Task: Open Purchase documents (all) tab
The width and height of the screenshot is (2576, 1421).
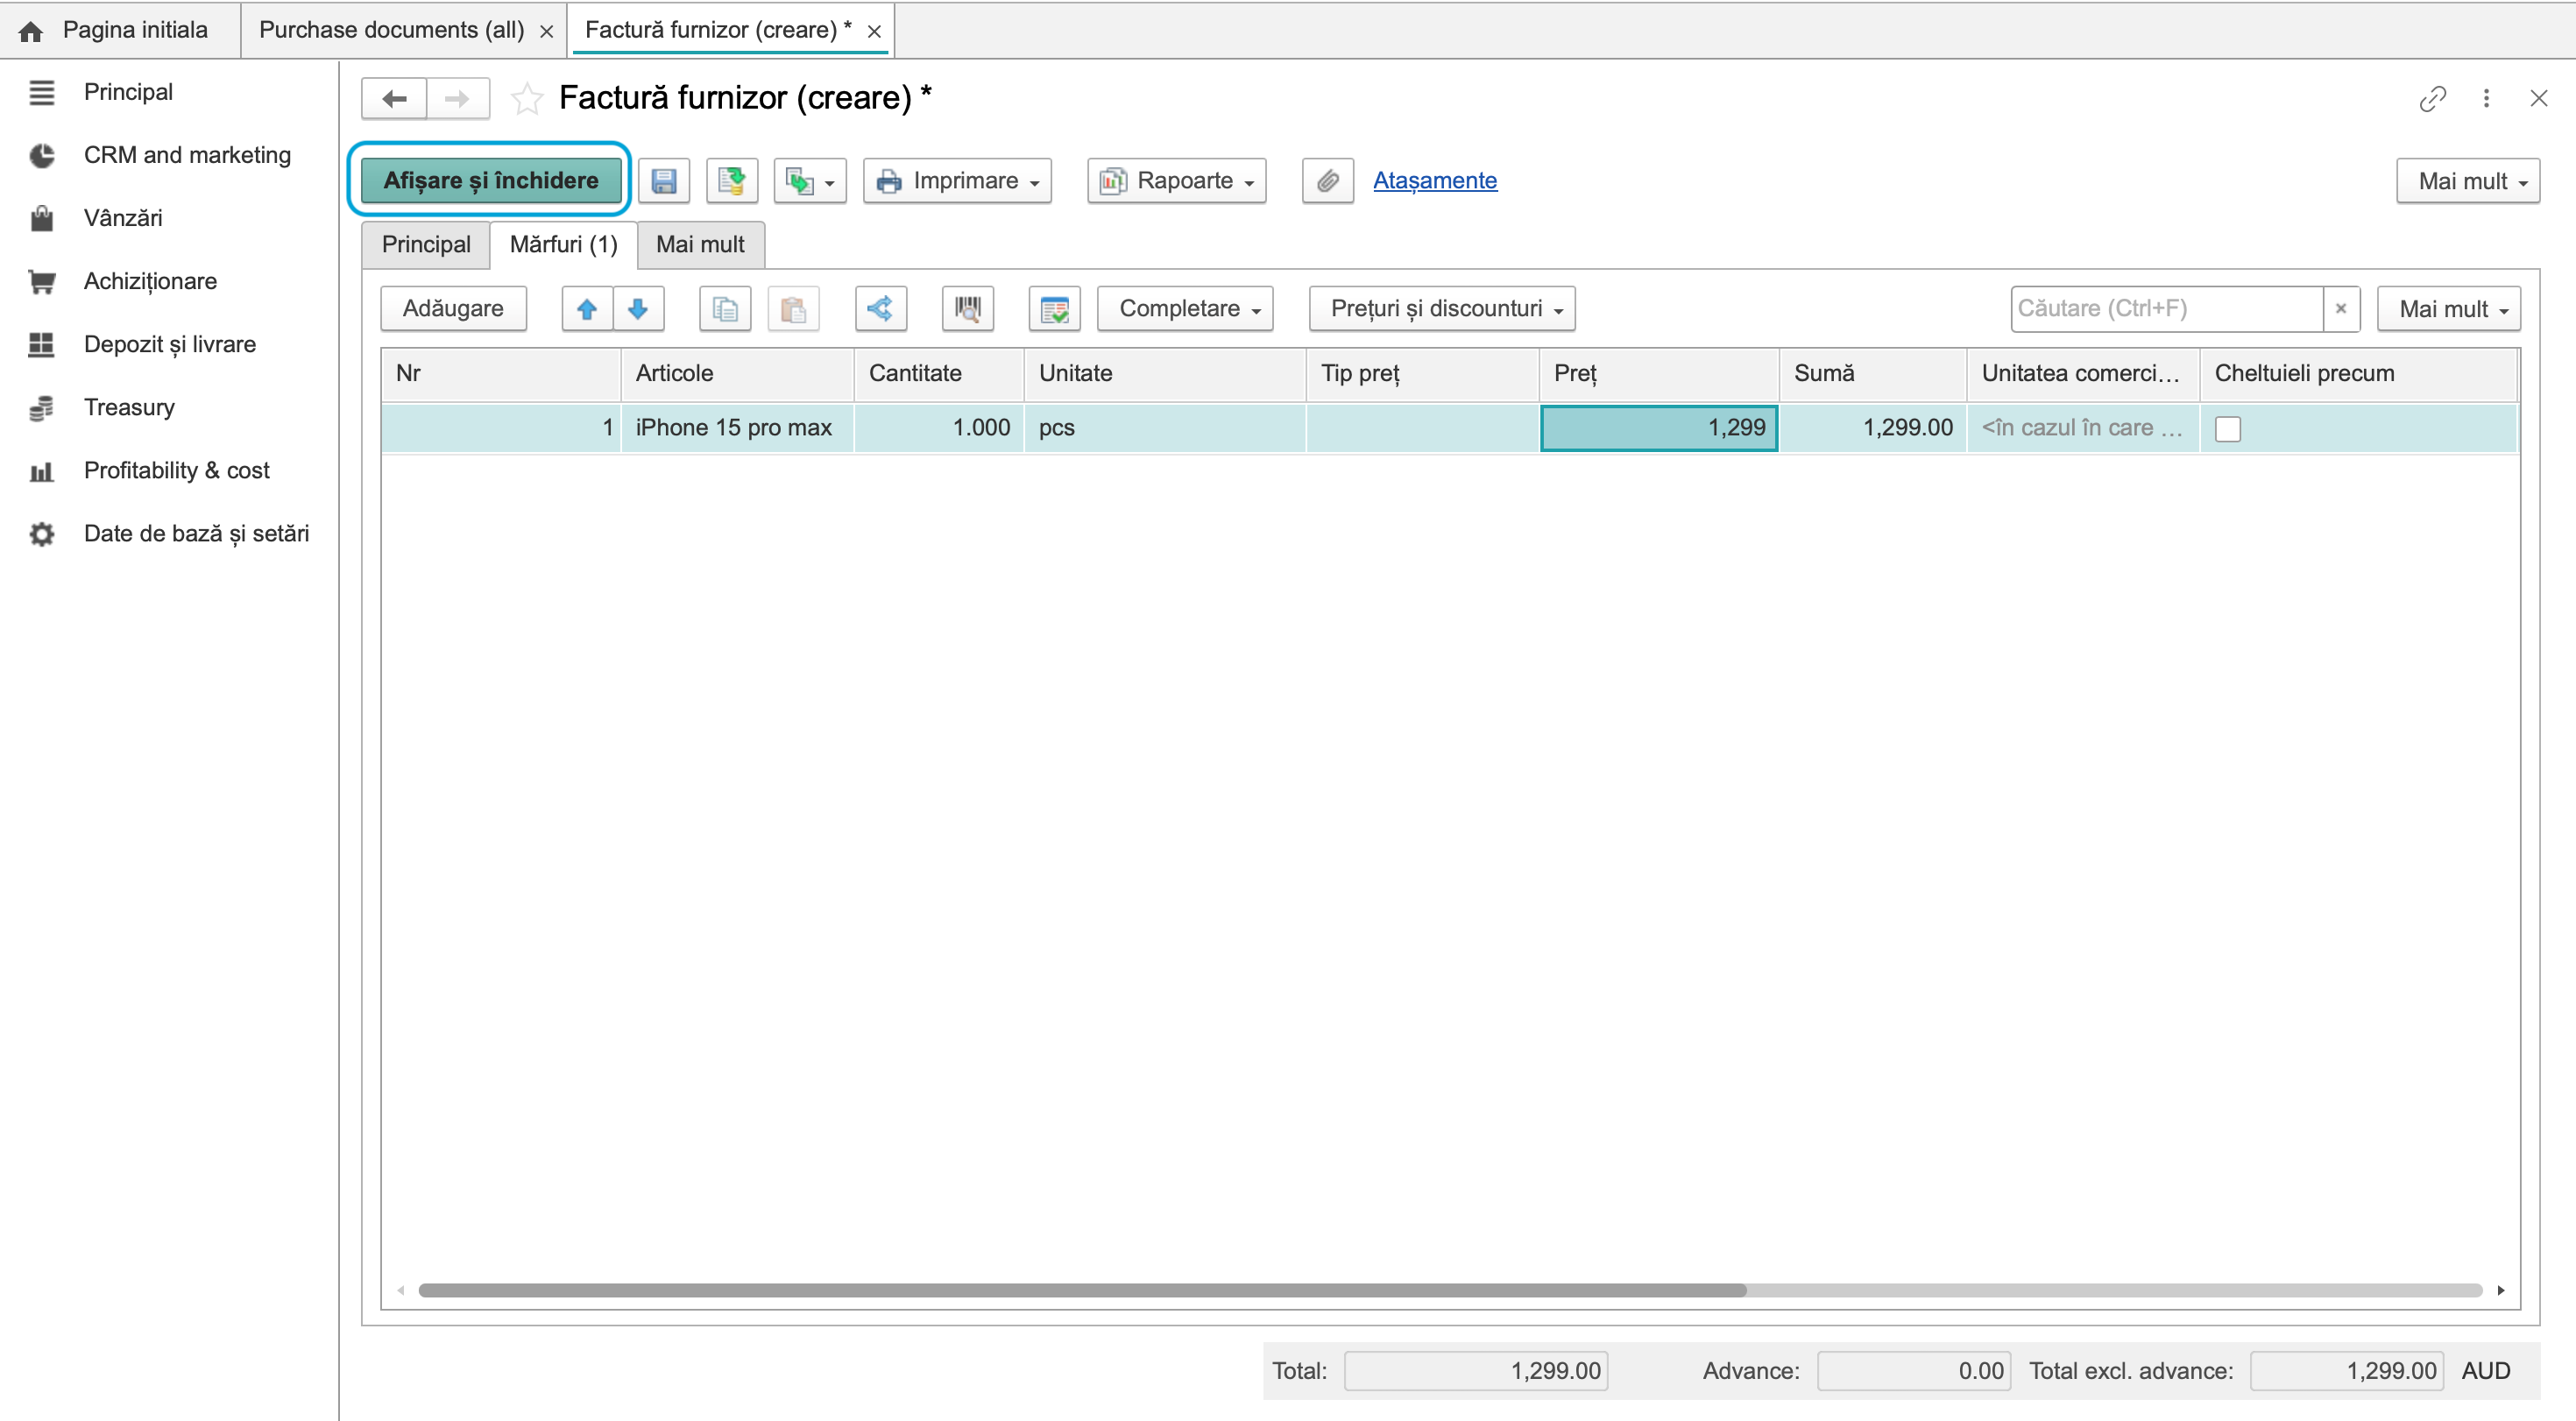Action: [x=392, y=30]
